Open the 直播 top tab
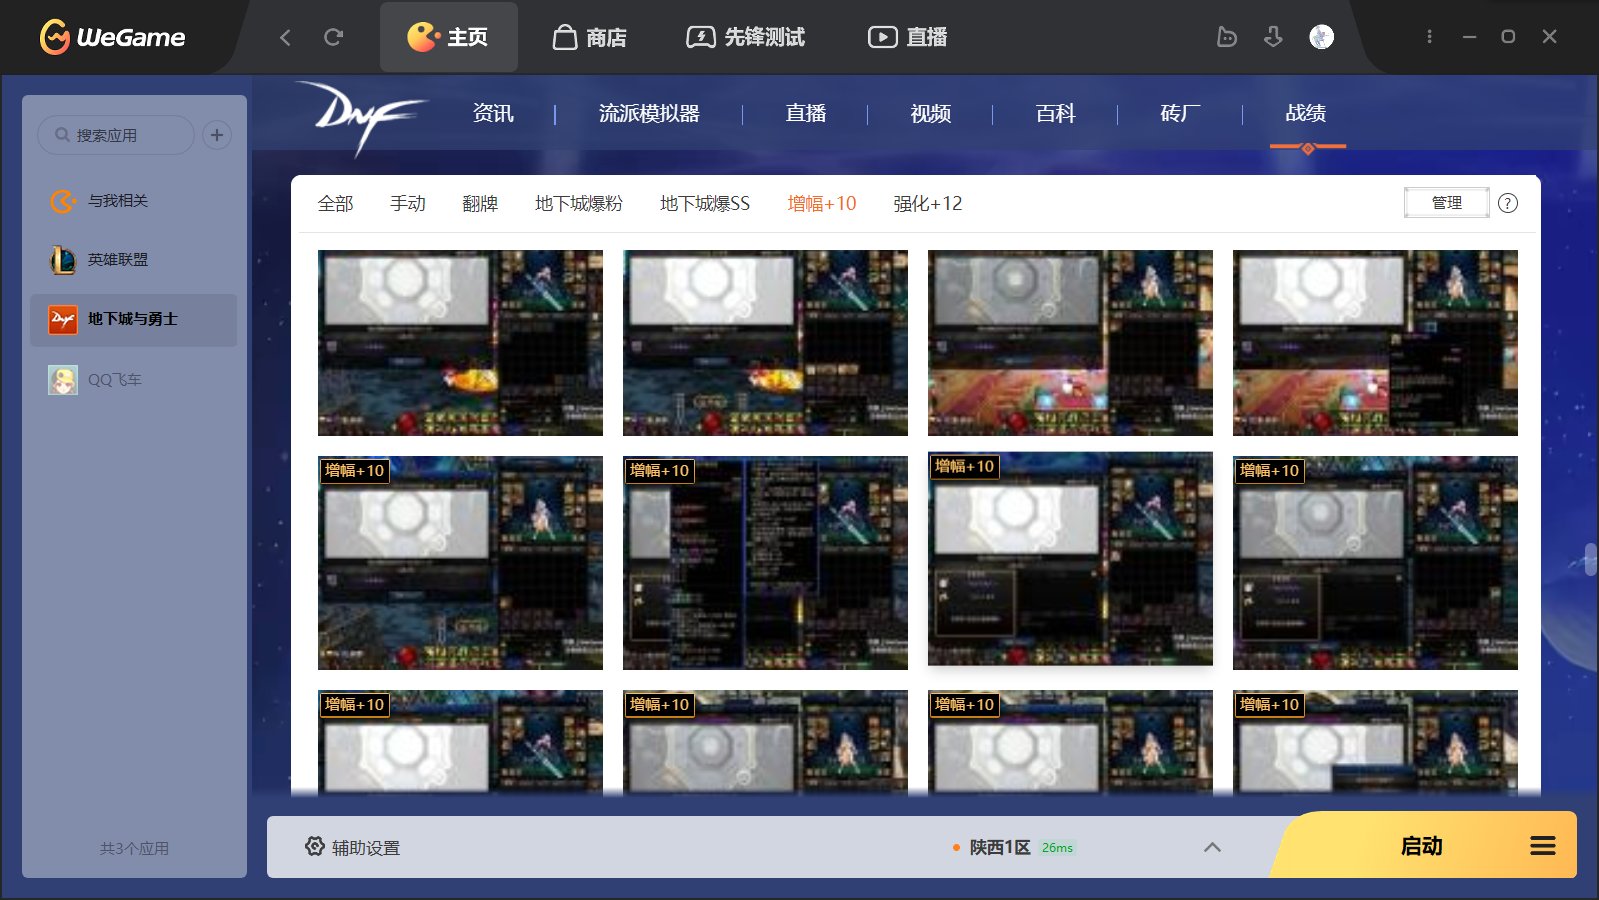 point(907,37)
